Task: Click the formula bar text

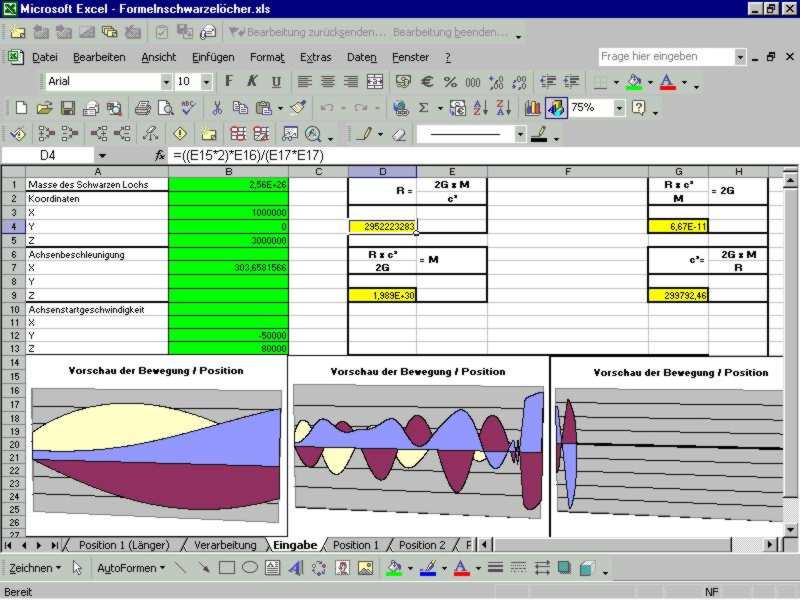Action: pos(248,155)
